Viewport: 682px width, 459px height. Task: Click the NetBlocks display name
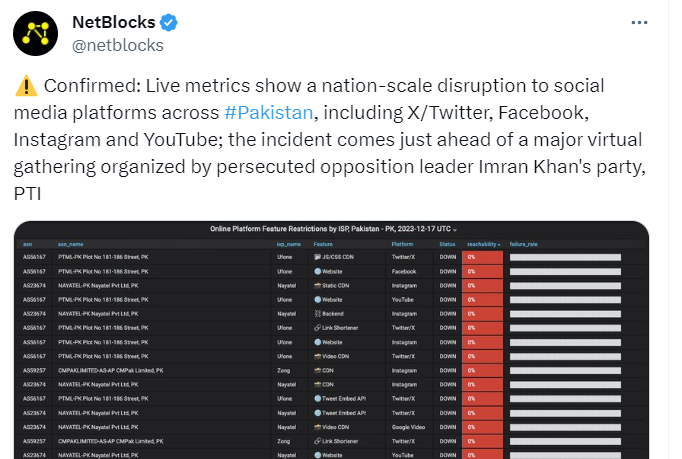[x=114, y=22]
